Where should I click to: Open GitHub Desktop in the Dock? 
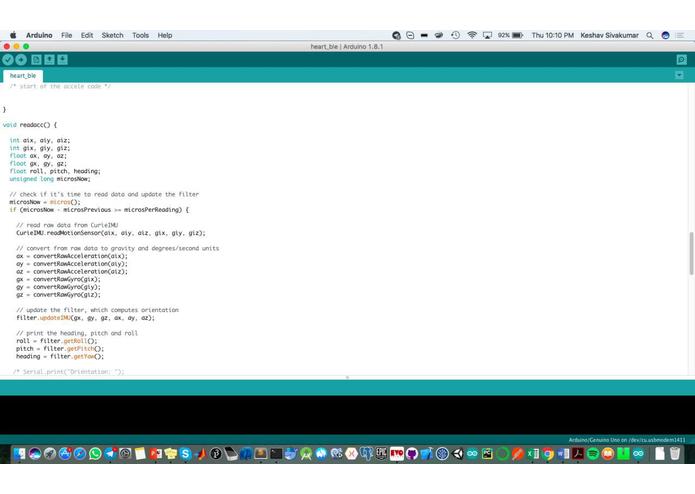pos(412,454)
